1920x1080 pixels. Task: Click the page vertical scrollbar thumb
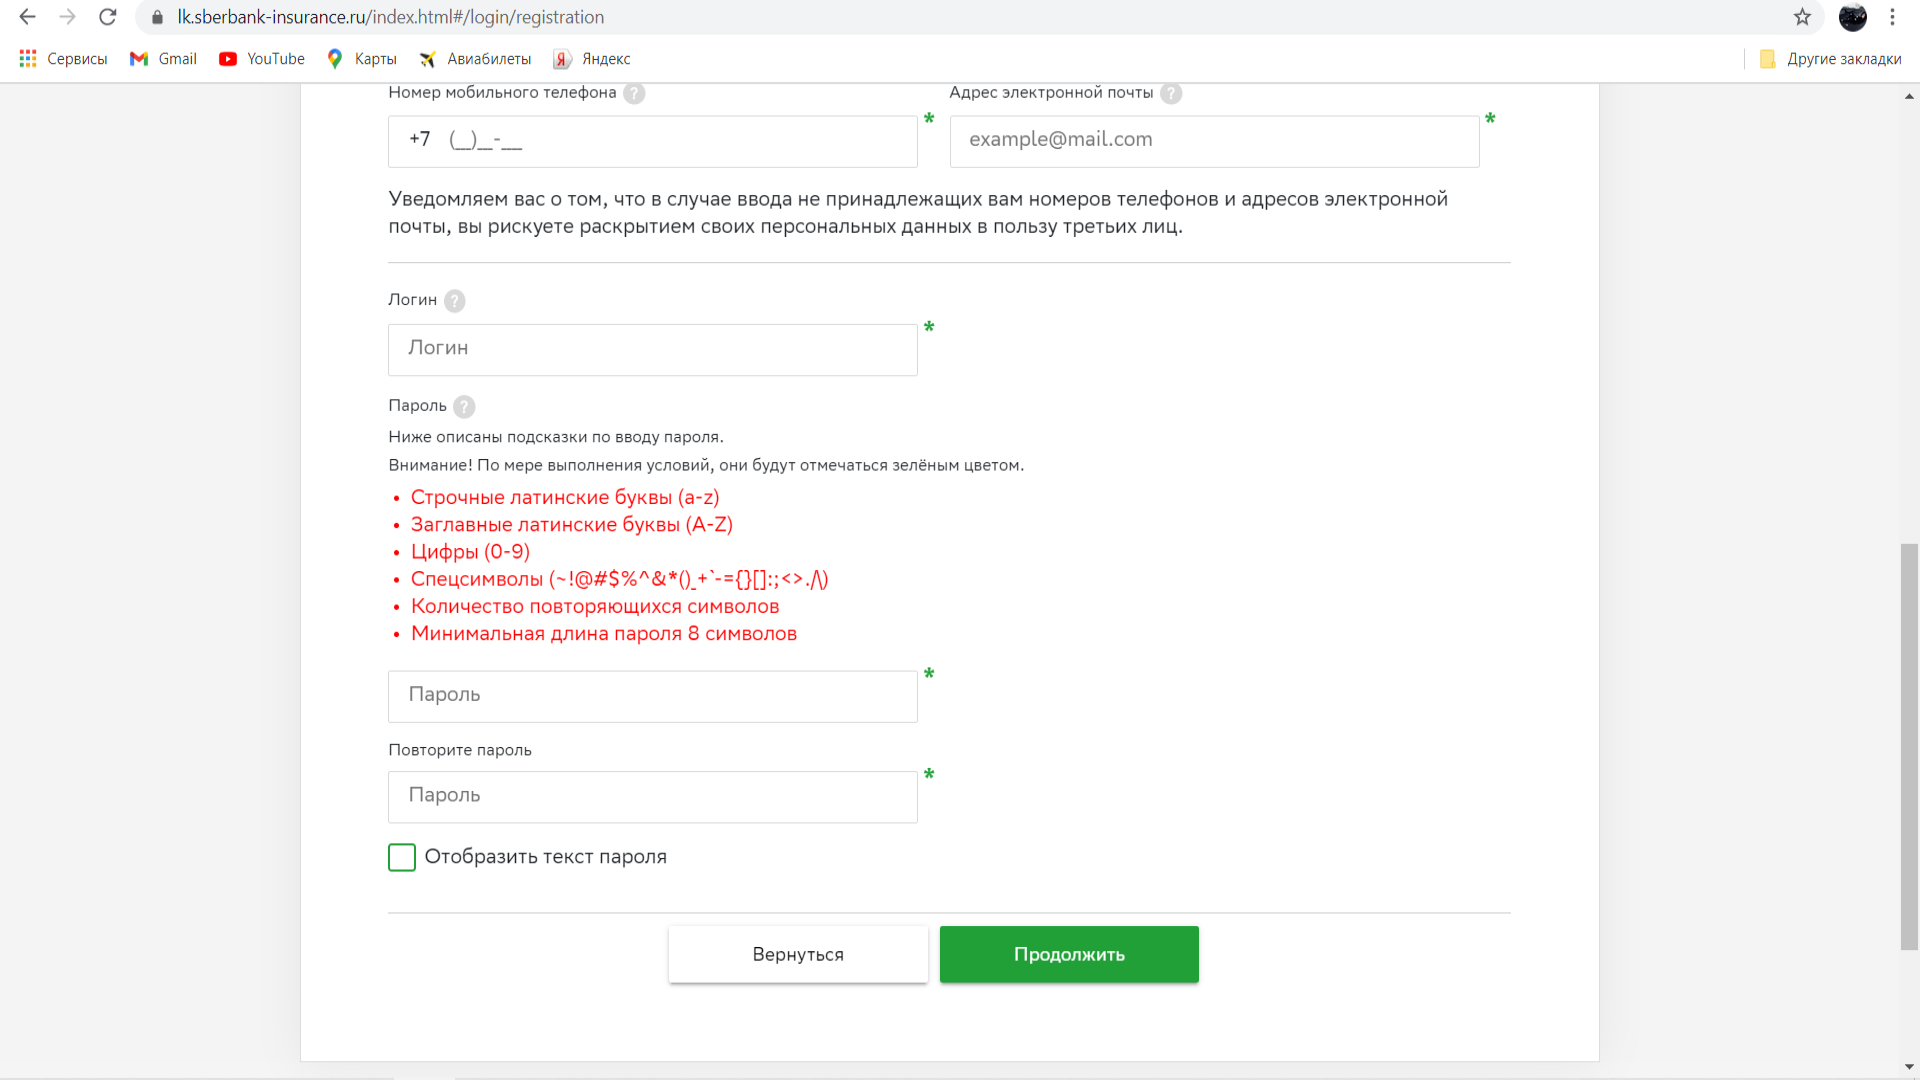[x=1909, y=746]
